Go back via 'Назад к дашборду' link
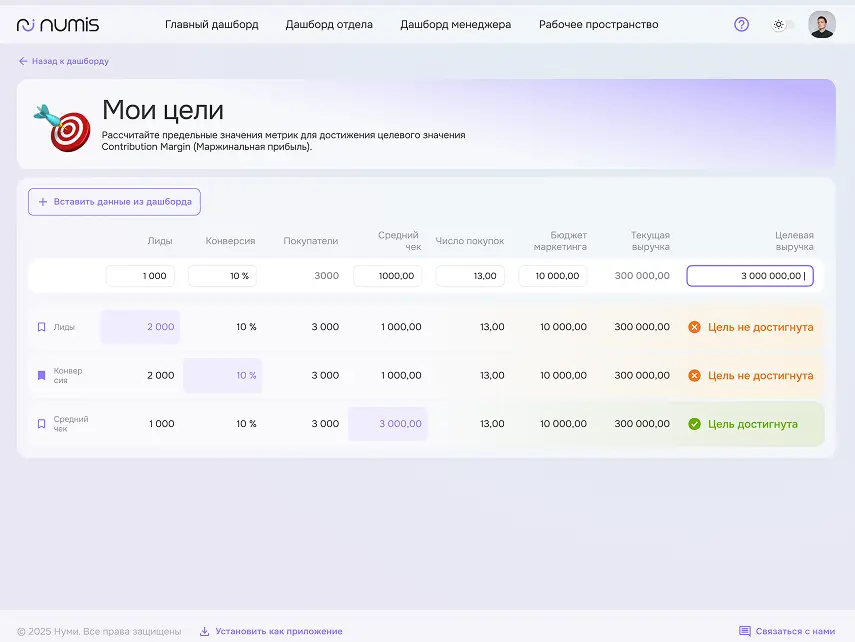855x642 pixels. coord(63,61)
